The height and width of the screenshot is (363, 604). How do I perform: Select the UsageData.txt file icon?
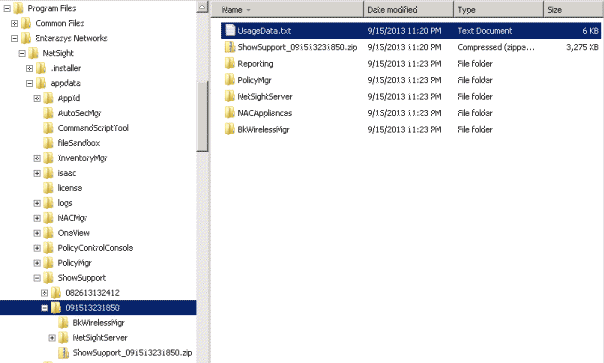click(x=230, y=30)
